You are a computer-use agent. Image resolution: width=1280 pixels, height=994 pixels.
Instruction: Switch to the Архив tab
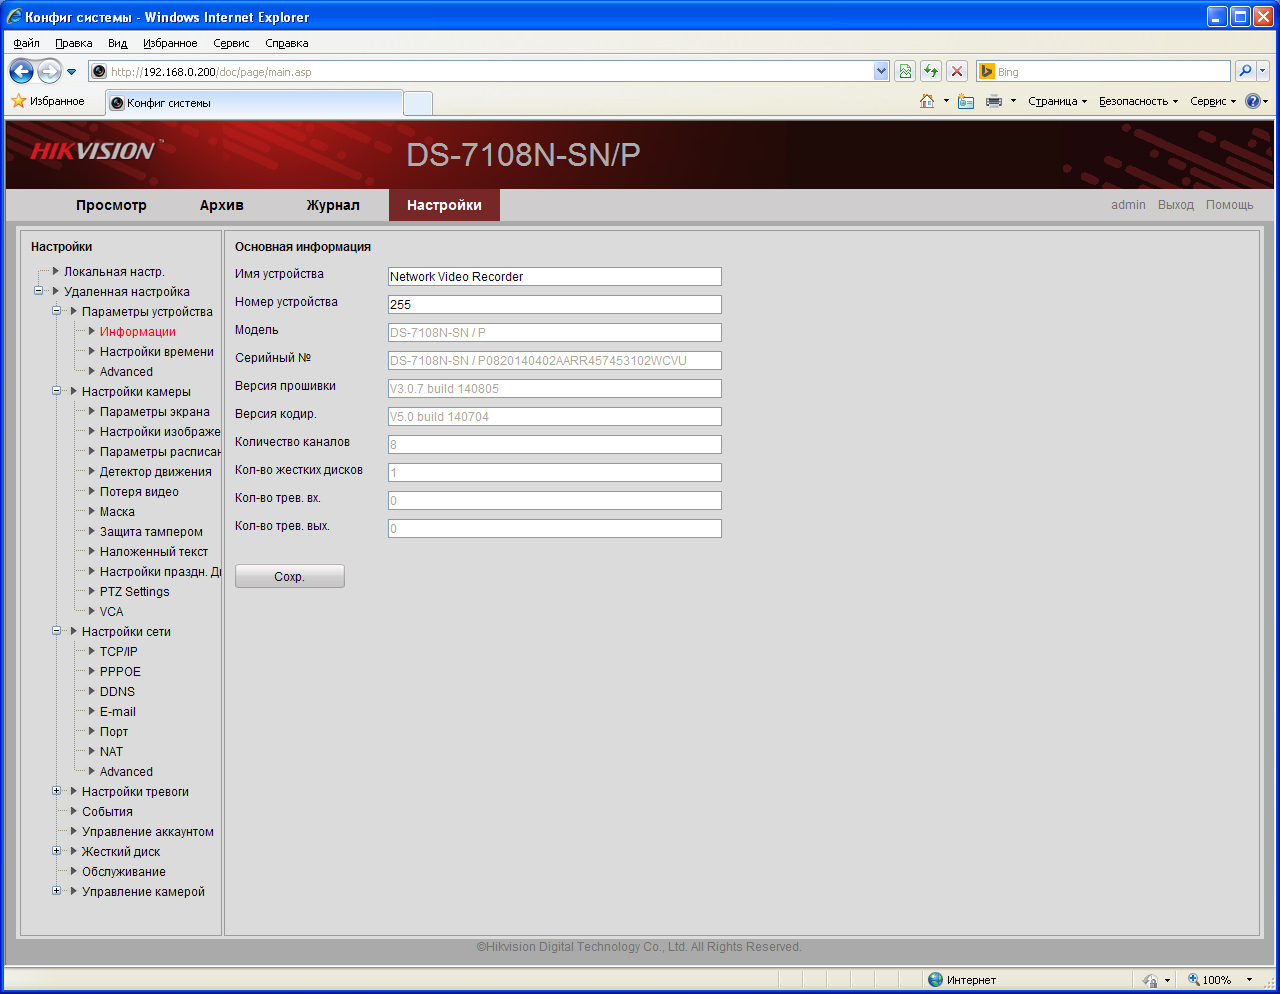pos(222,205)
